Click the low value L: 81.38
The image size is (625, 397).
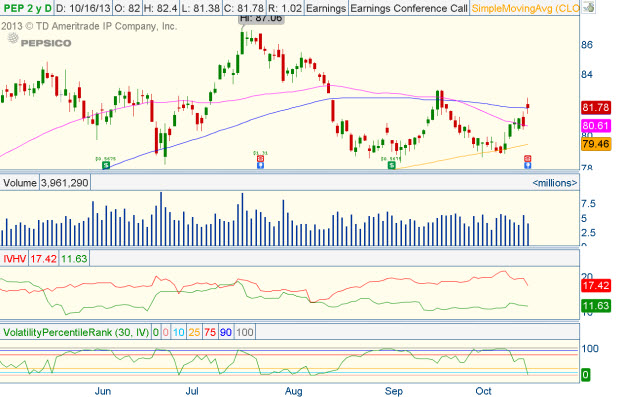click(x=200, y=8)
